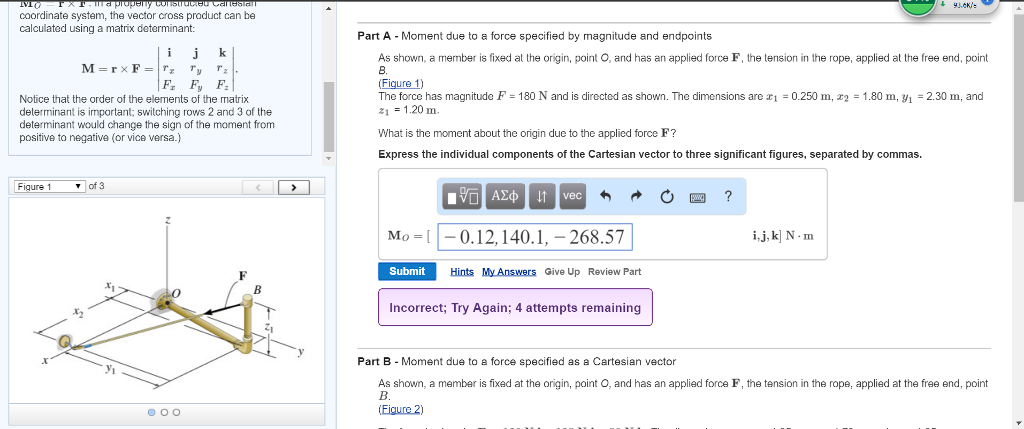Open the My Answers link
The image size is (1024, 429).
(x=508, y=272)
